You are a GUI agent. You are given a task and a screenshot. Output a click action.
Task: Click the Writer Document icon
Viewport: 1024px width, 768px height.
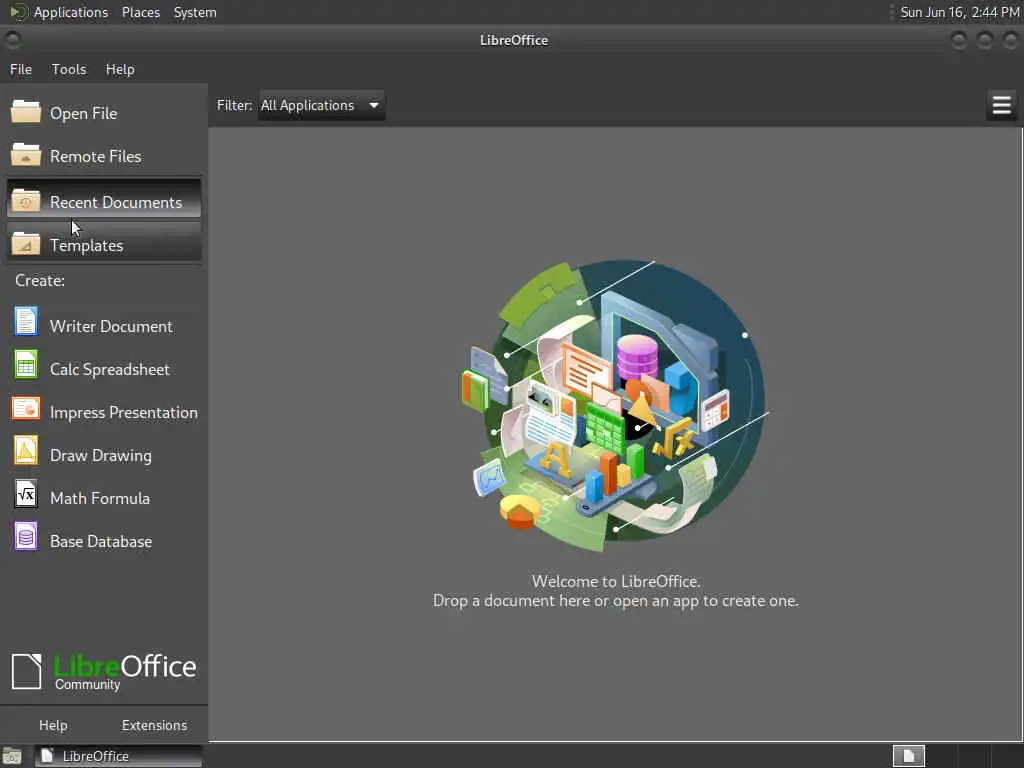[x=26, y=322]
